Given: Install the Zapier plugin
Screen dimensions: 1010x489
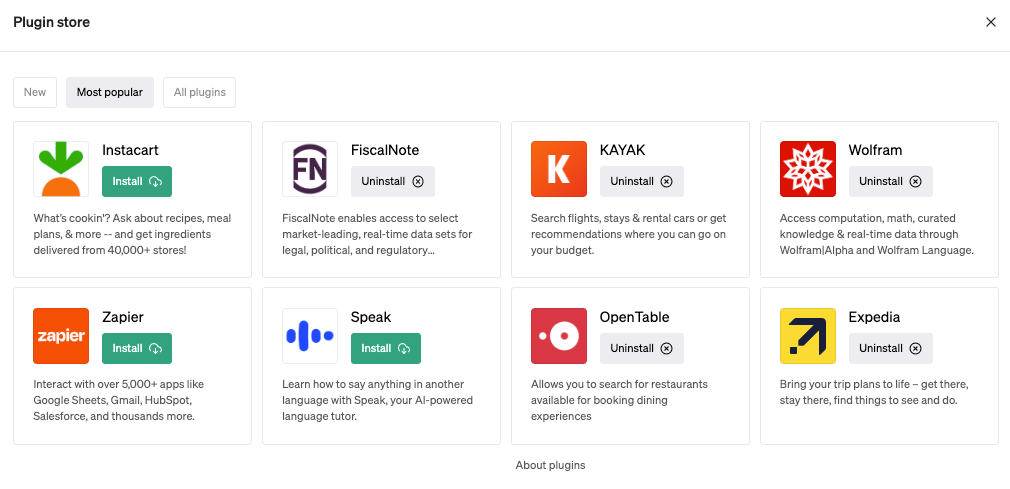Looking at the screenshot, I should coord(137,348).
